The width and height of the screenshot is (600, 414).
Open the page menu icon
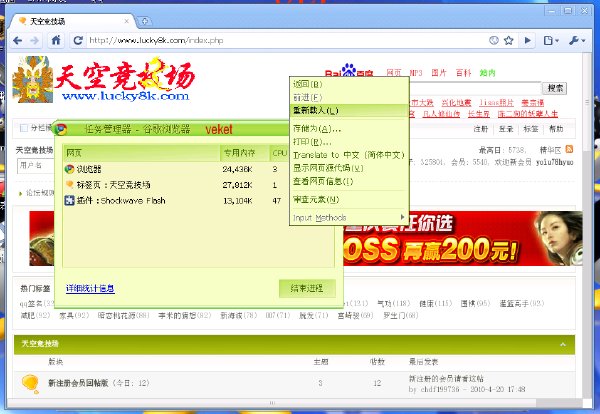tap(551, 41)
